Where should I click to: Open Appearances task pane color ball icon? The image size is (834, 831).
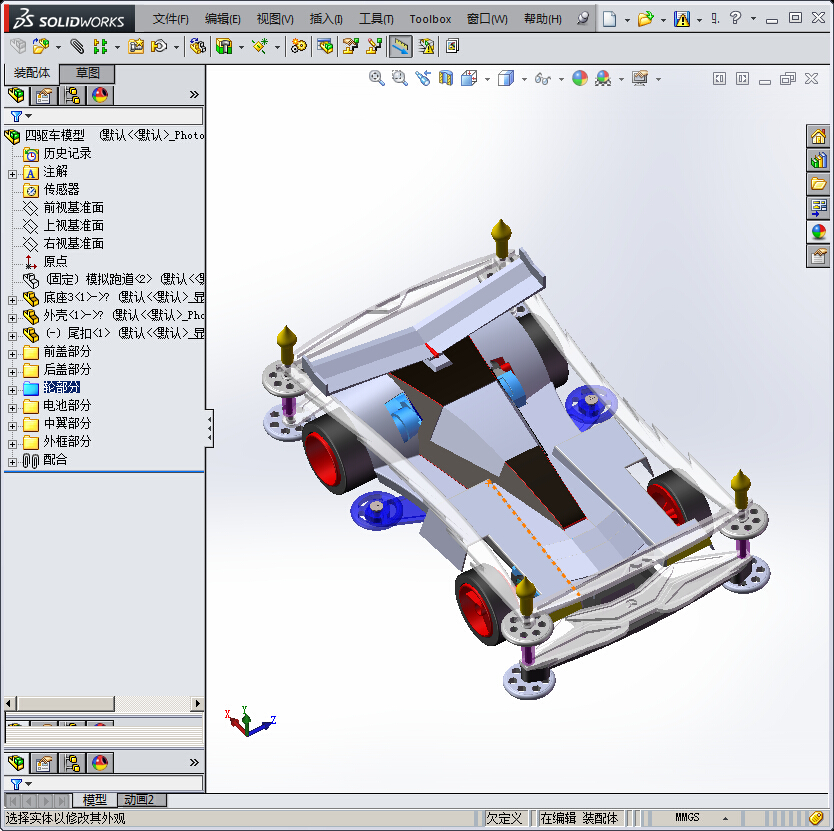tap(818, 232)
